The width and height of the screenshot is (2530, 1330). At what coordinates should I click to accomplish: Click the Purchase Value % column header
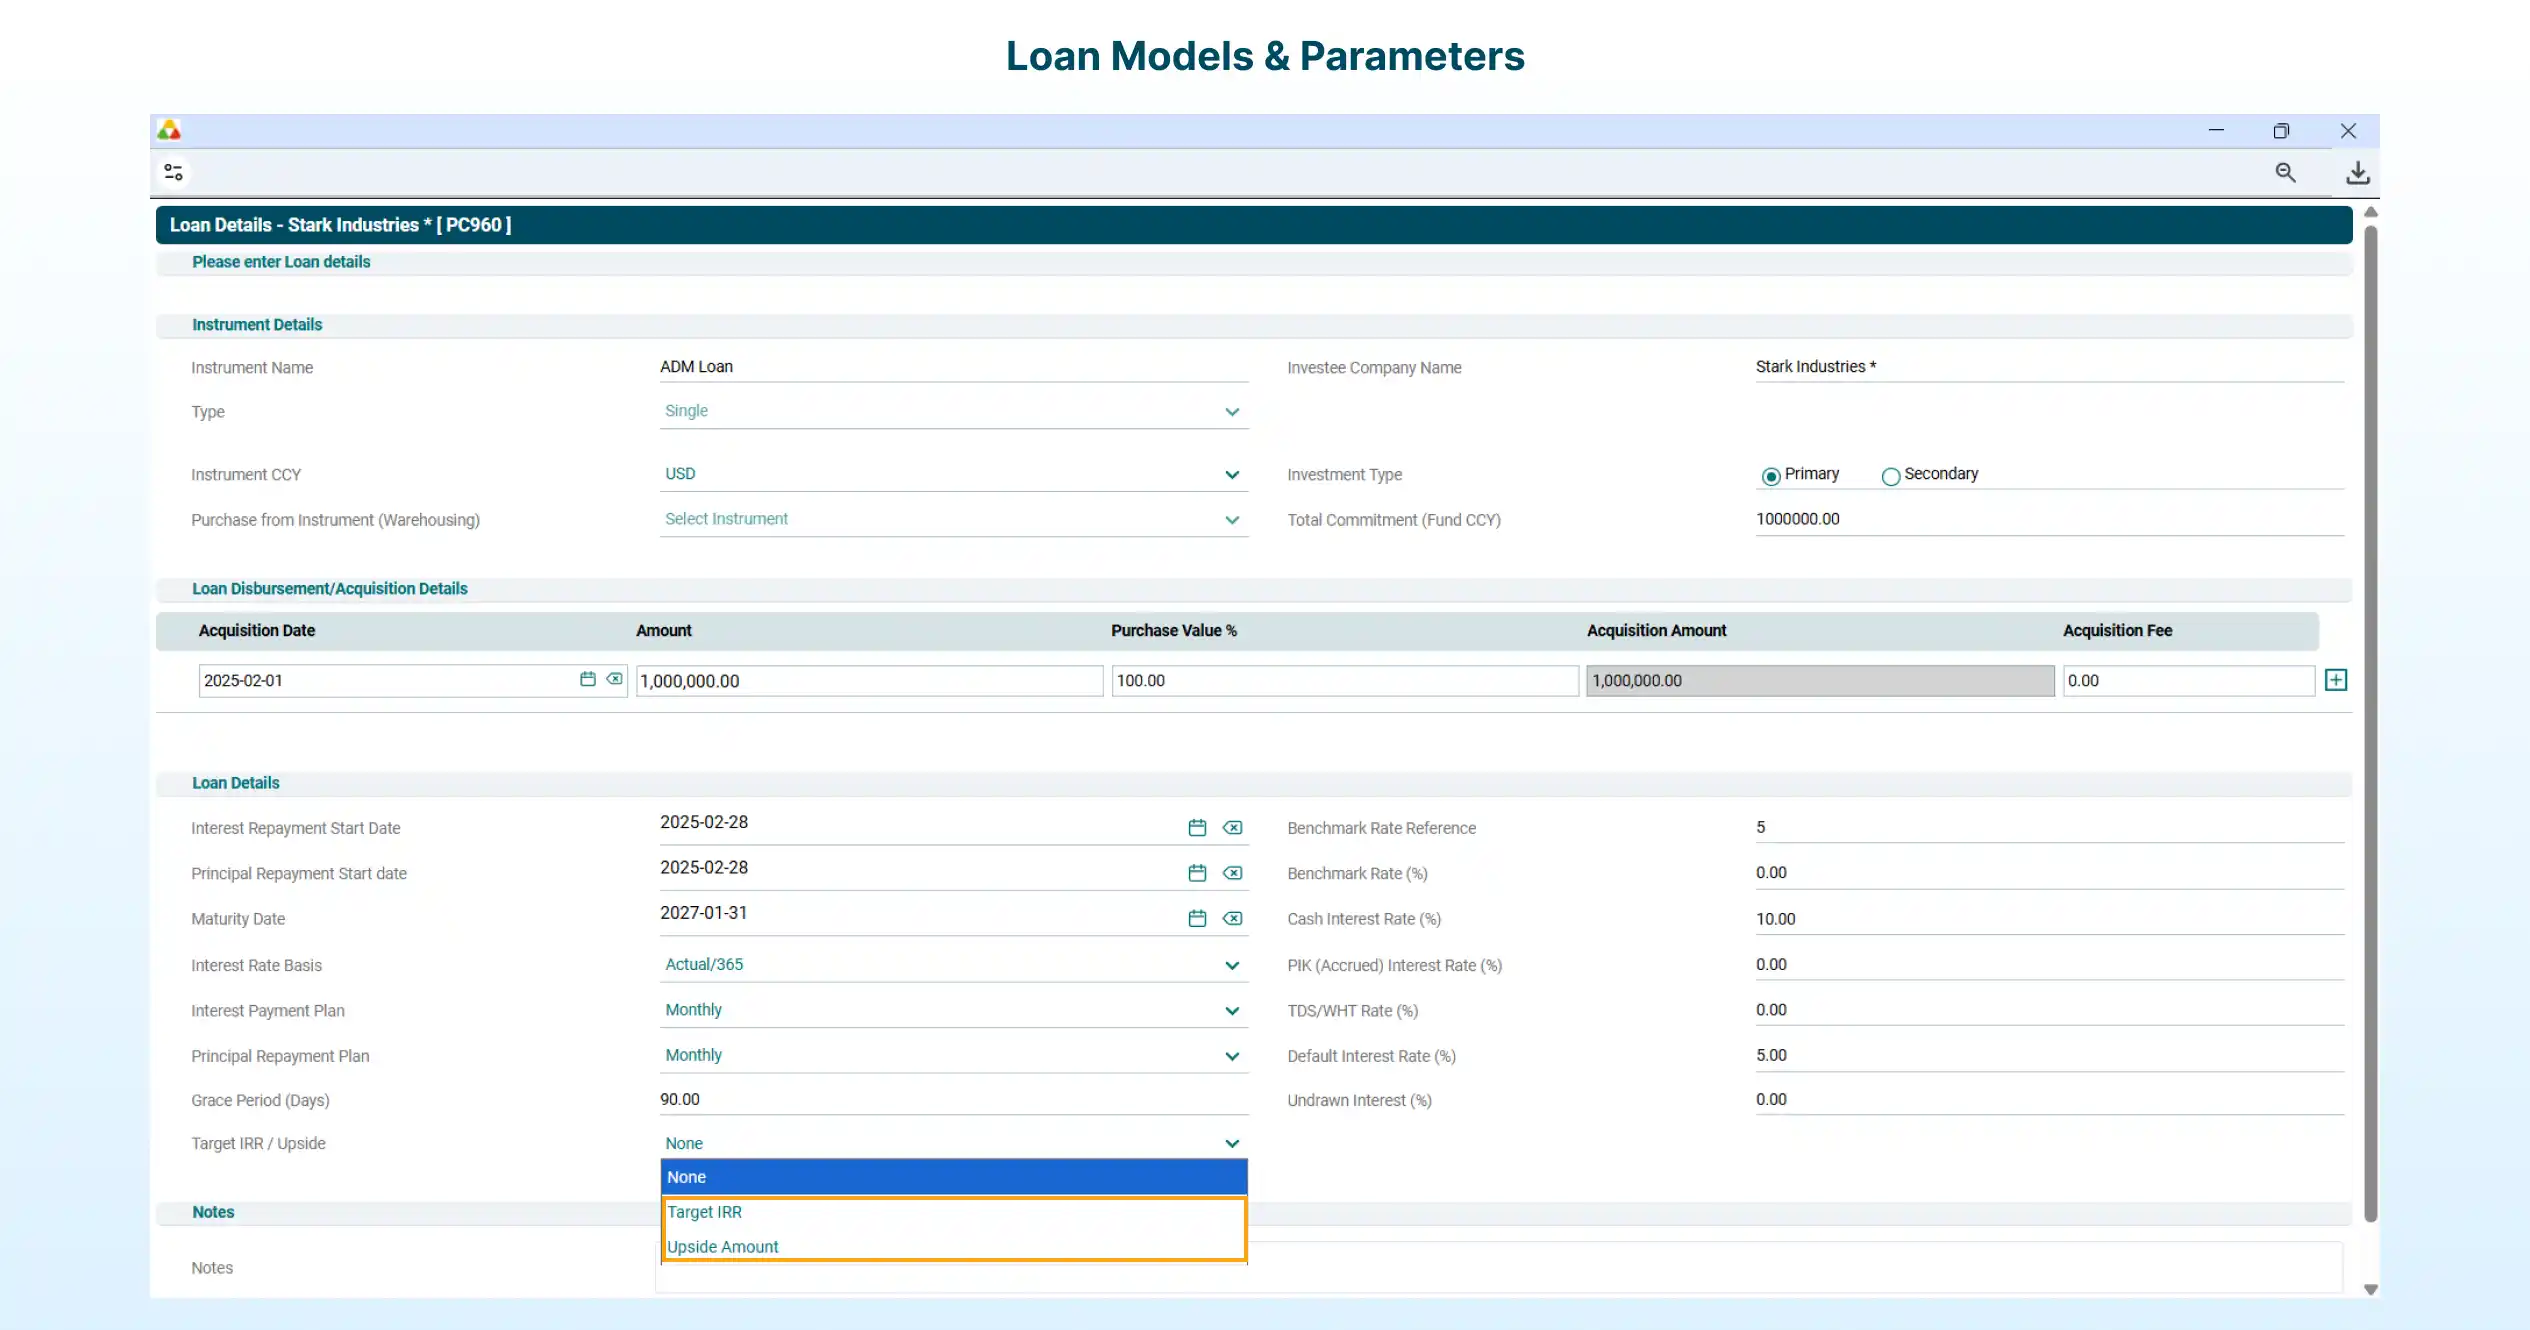pyautogui.click(x=1174, y=631)
